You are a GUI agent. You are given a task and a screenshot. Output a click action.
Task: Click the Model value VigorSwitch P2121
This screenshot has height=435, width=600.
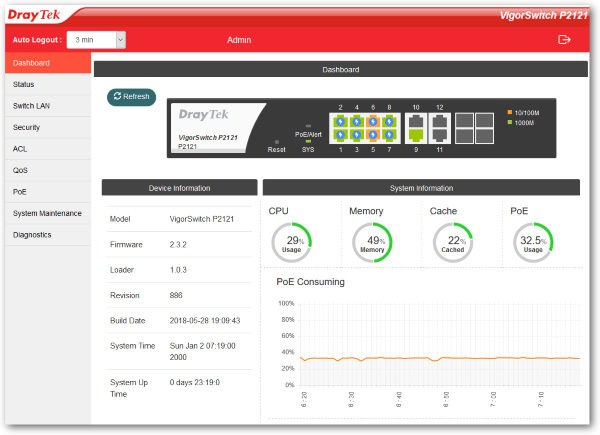pos(202,219)
